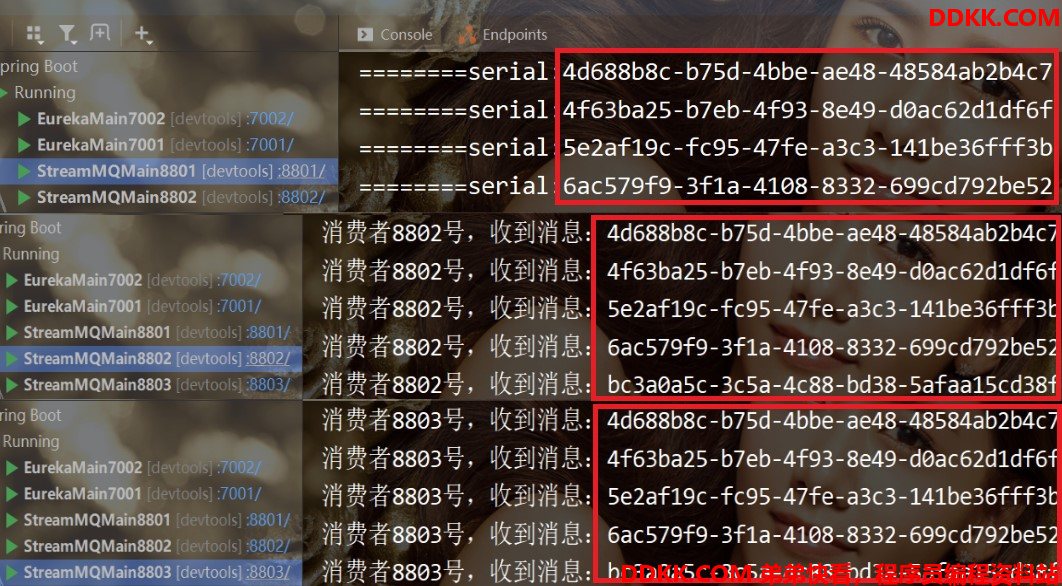Click the red DDKK.COM watermark text
The height and width of the screenshot is (586, 1062).
click(x=993, y=17)
